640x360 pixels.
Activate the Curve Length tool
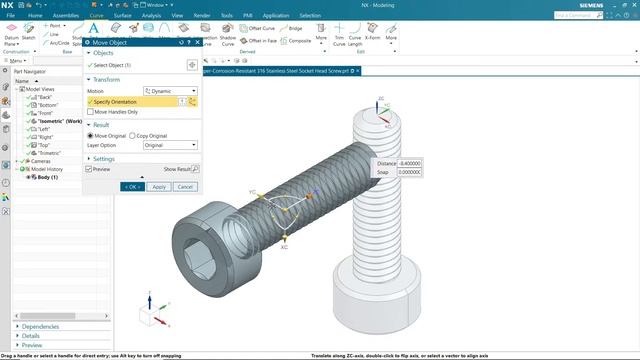click(x=355, y=34)
